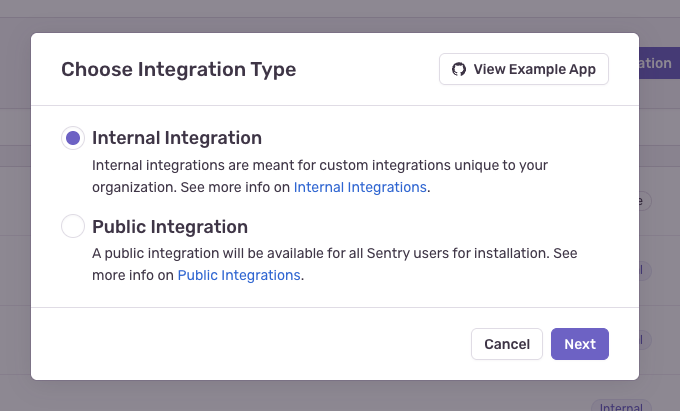The height and width of the screenshot is (411, 680).
Task: Open the Internal Integrations documentation link
Action: tap(360, 187)
